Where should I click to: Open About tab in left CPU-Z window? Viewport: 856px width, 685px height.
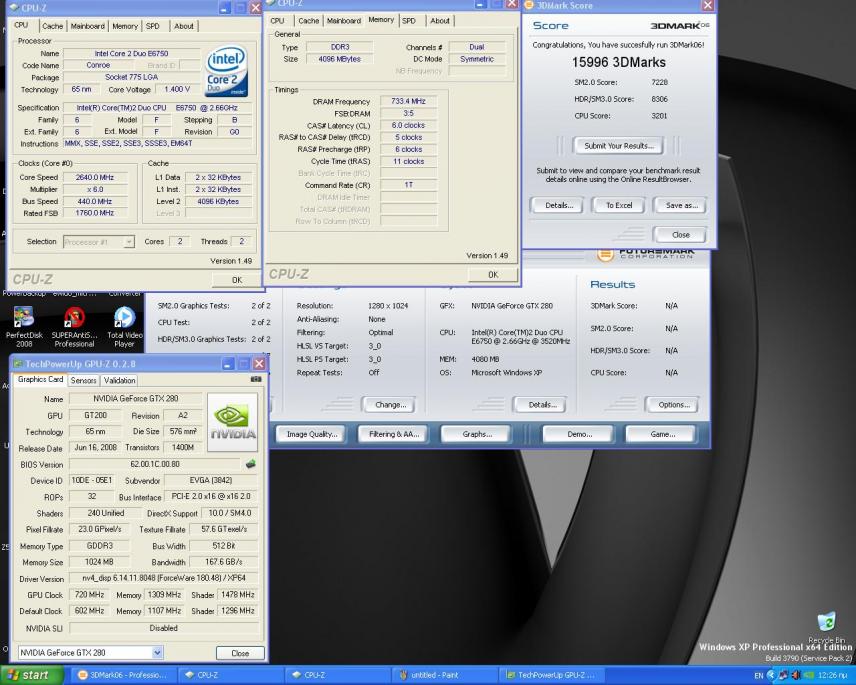[184, 26]
